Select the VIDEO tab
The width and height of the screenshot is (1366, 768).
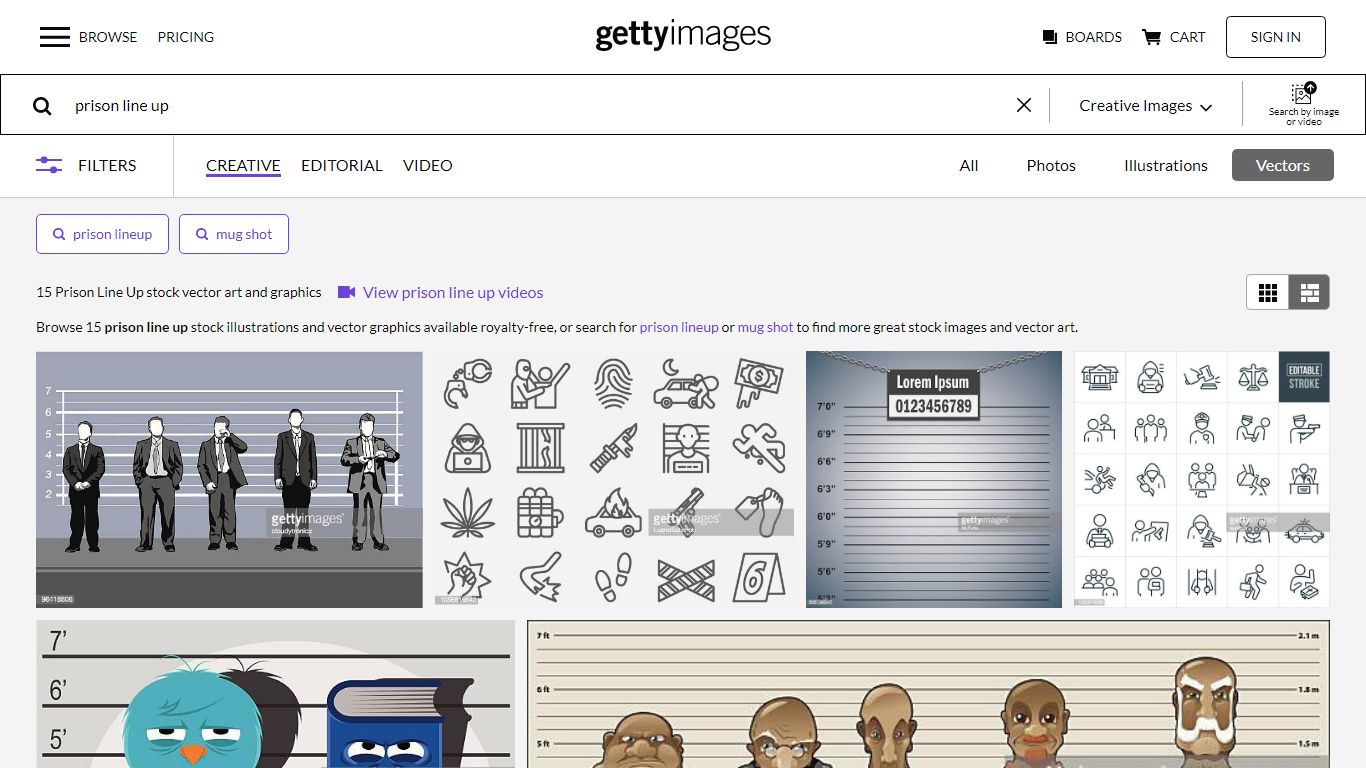tap(428, 166)
